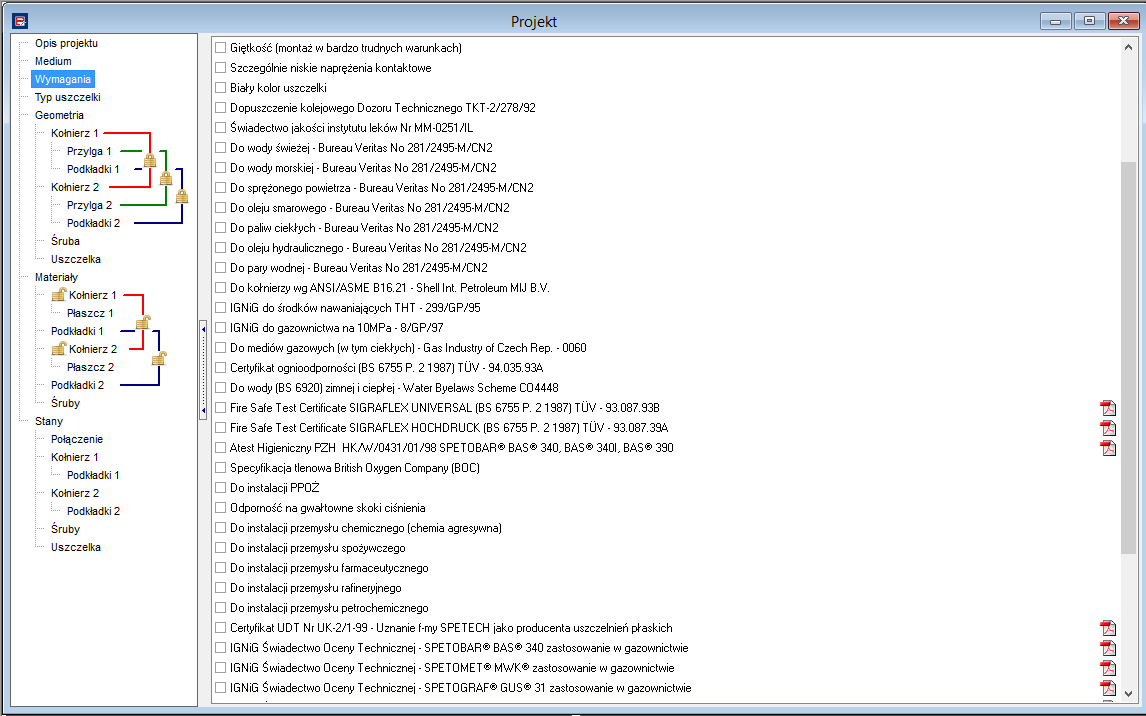This screenshot has width=1146, height=716.
Task: Open PDF for Atest Higieniczny PZH
Action: pyautogui.click(x=1108, y=448)
